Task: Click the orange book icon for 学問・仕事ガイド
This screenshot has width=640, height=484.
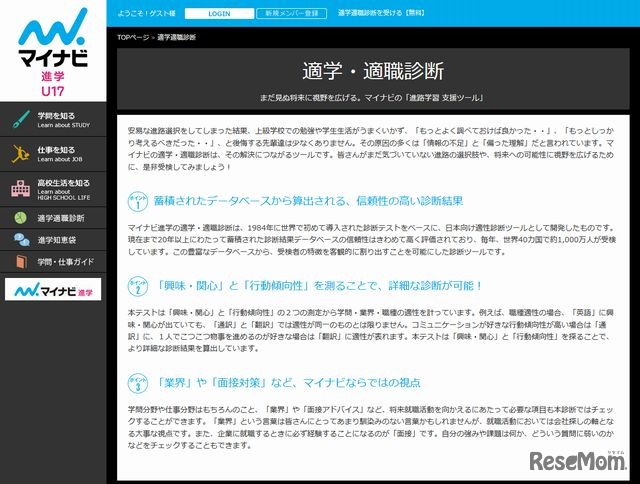Action: [21, 262]
